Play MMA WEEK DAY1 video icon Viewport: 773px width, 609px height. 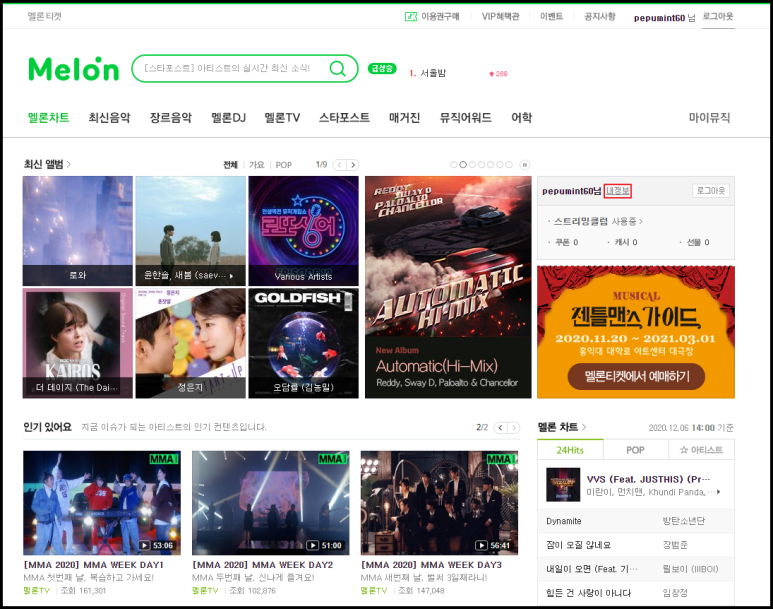pos(144,545)
